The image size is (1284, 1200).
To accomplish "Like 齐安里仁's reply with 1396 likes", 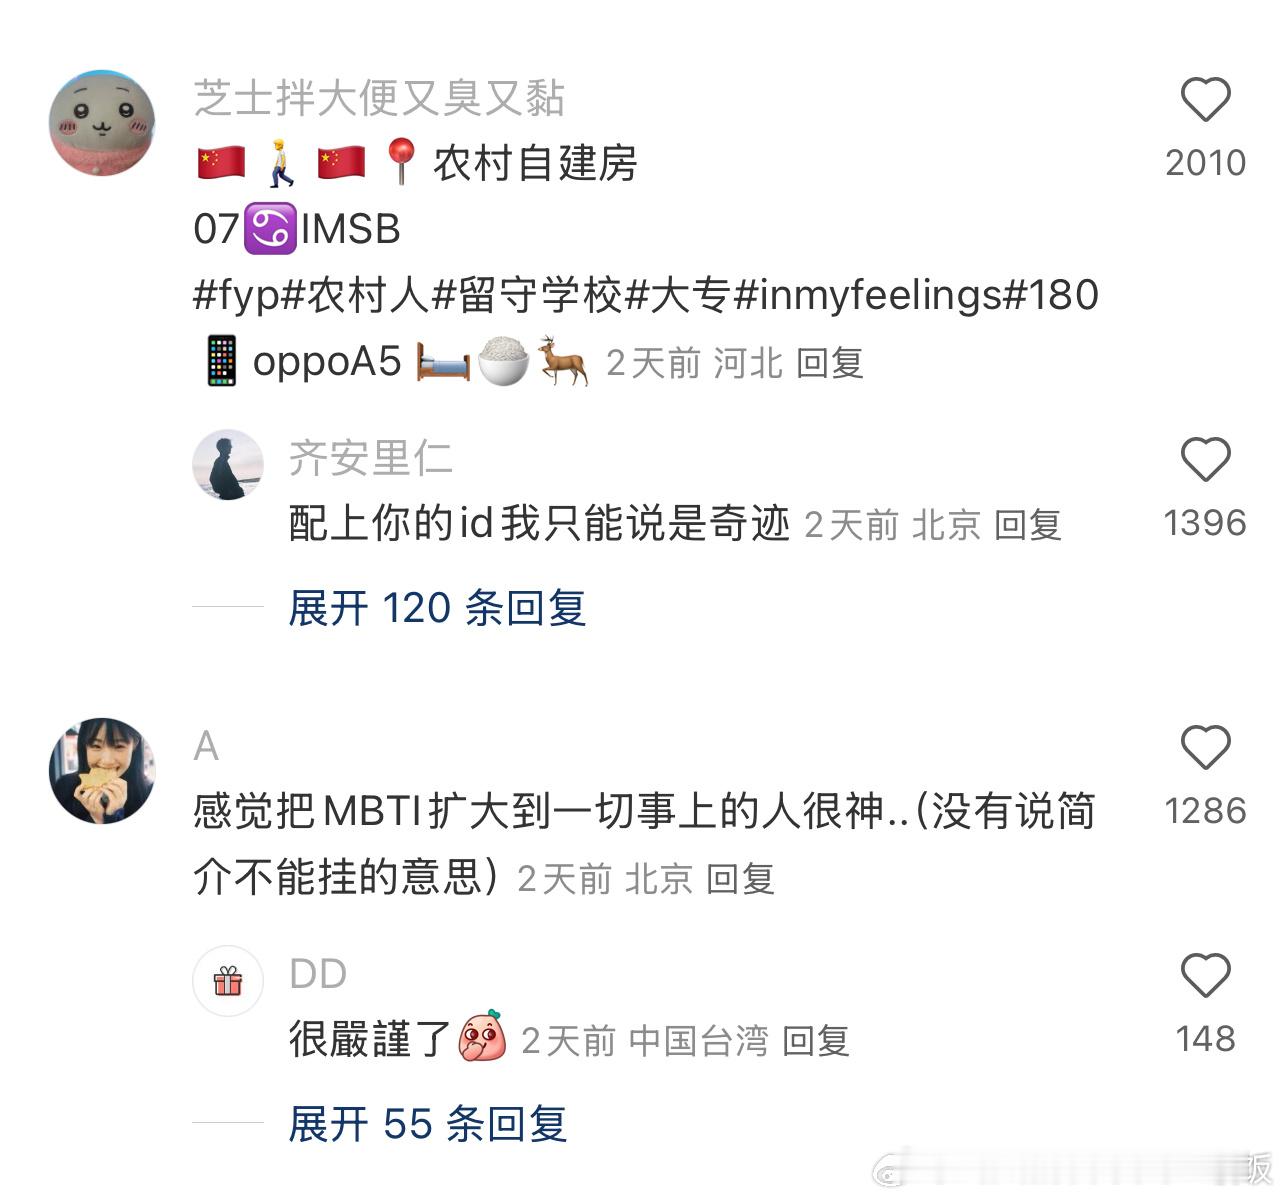I will (x=1205, y=460).
